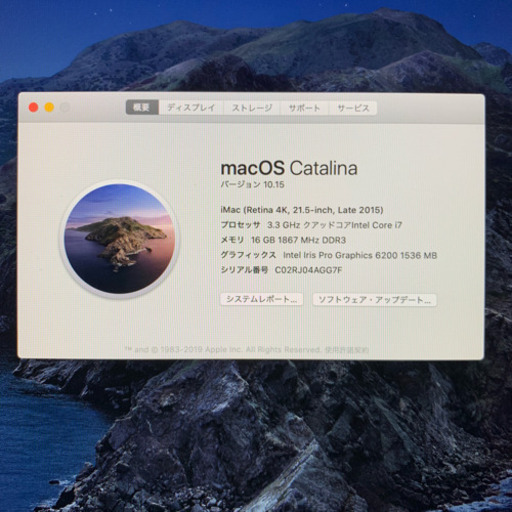Click ソフトウェア・アップデート button
Image resolution: width=512 pixels, height=512 pixels.
[374, 300]
